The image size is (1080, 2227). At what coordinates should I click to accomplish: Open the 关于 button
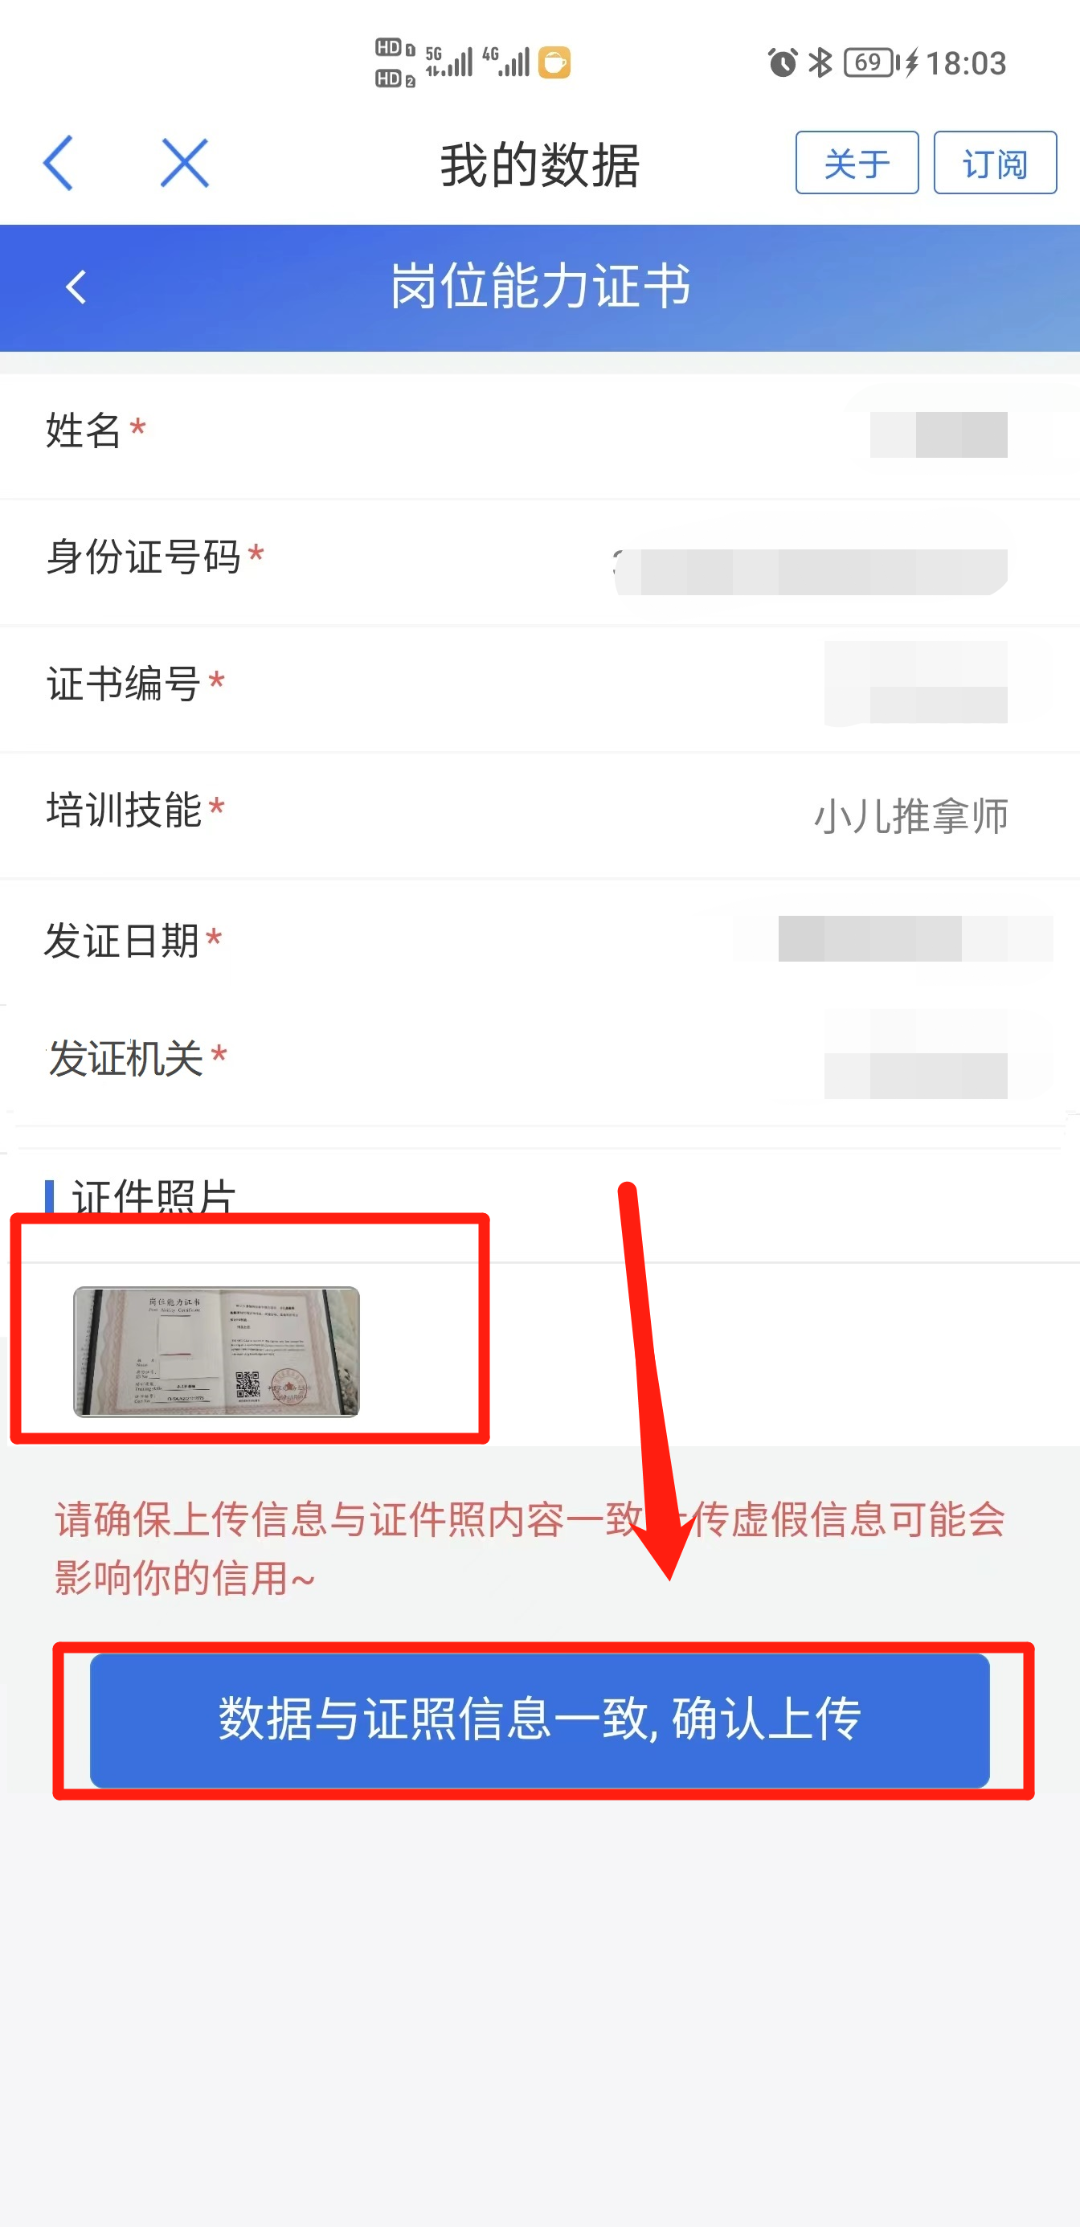[x=857, y=162]
